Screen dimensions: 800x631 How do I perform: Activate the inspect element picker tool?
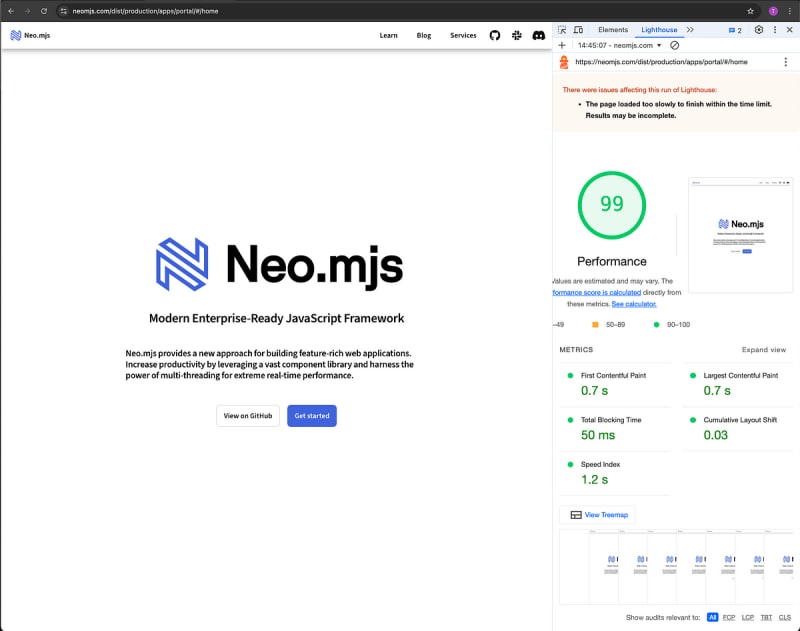pyautogui.click(x=563, y=30)
